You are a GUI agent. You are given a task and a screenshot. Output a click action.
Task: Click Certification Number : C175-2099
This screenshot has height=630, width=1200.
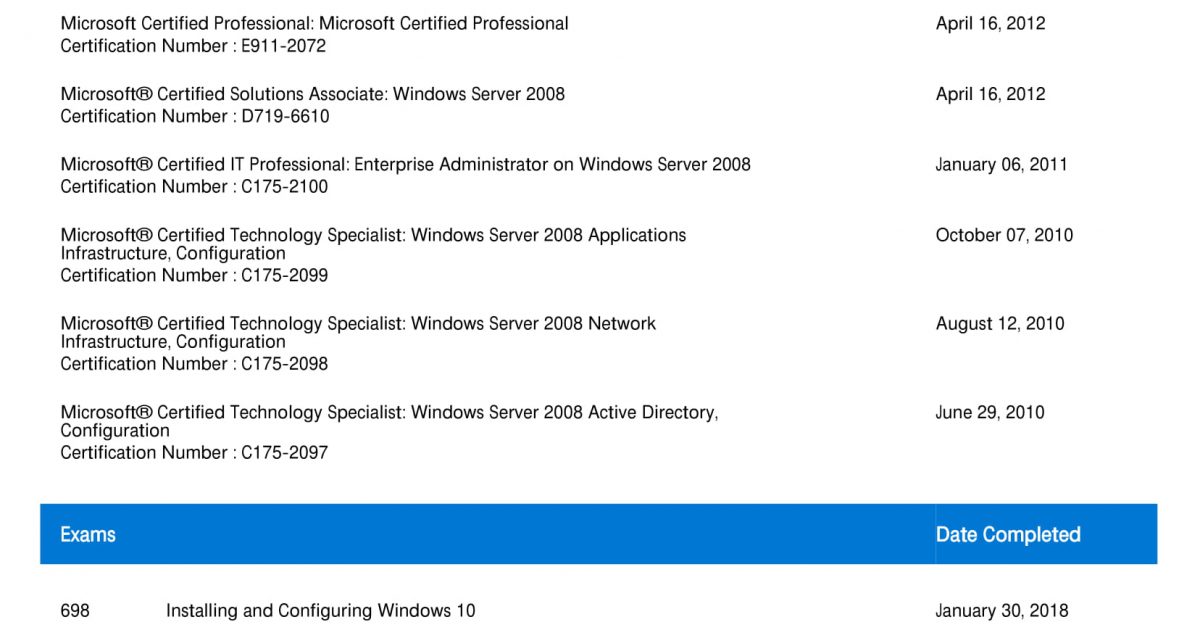pos(194,275)
